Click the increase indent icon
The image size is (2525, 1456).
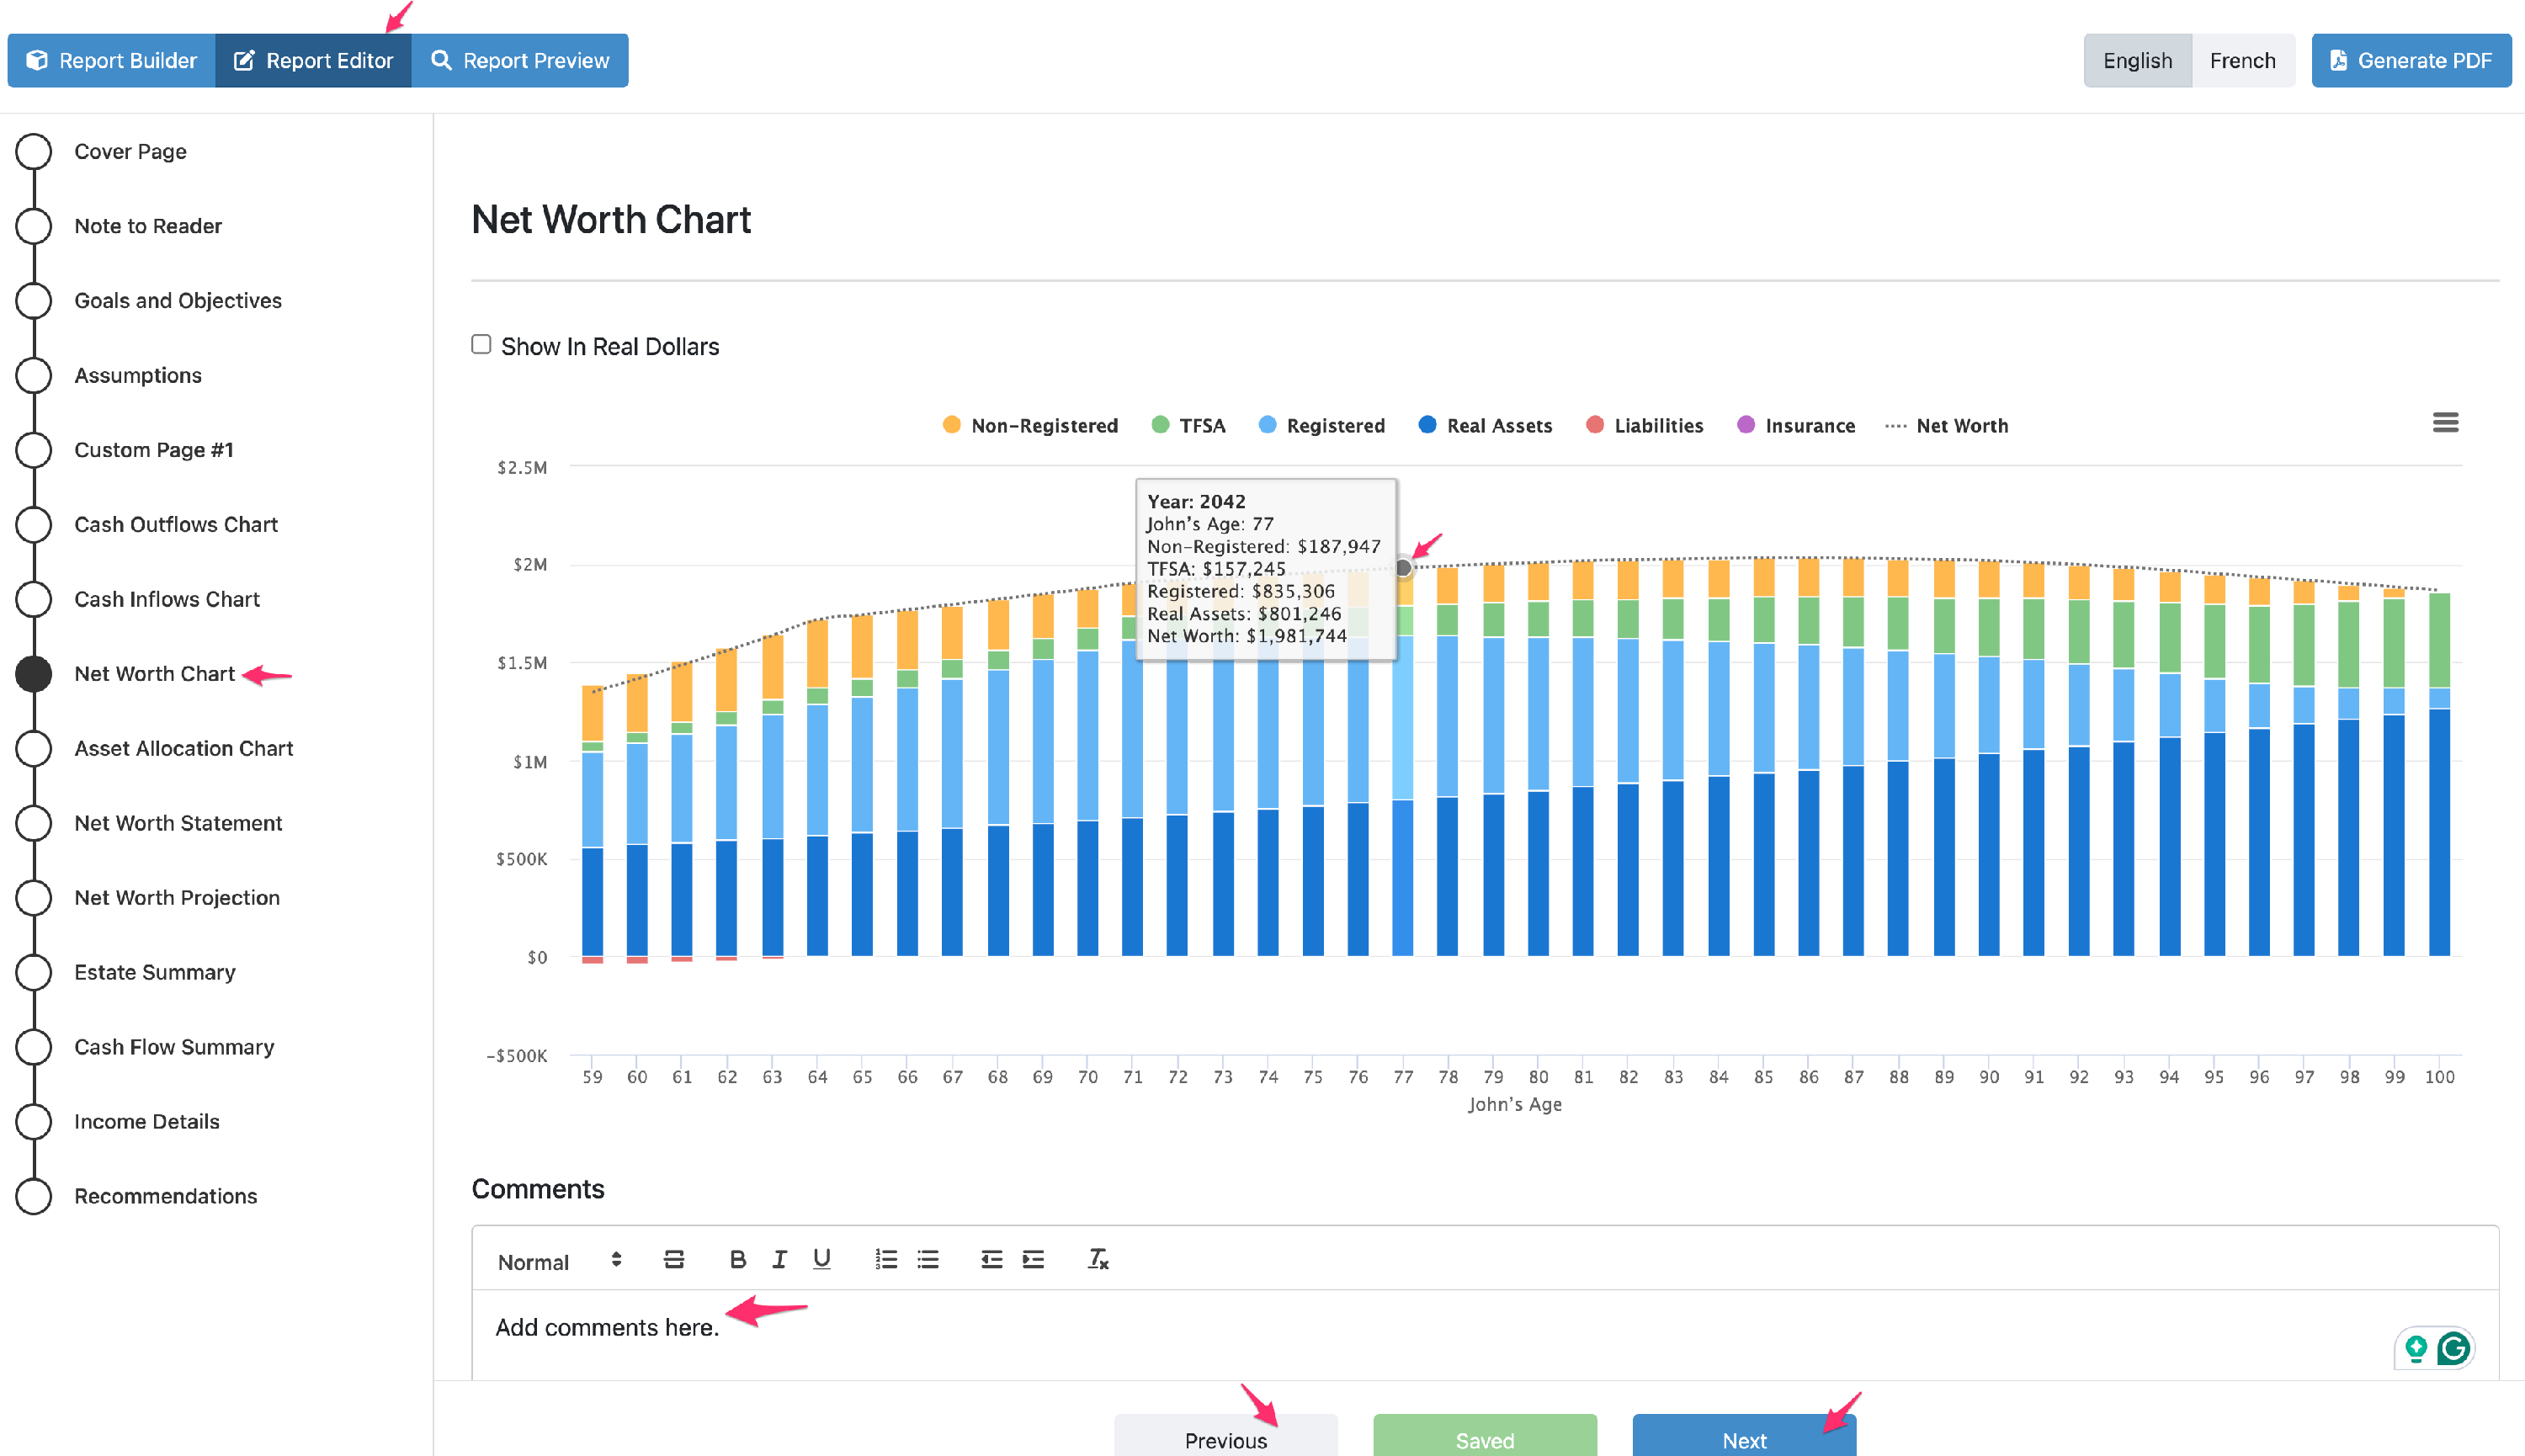pos(1033,1260)
